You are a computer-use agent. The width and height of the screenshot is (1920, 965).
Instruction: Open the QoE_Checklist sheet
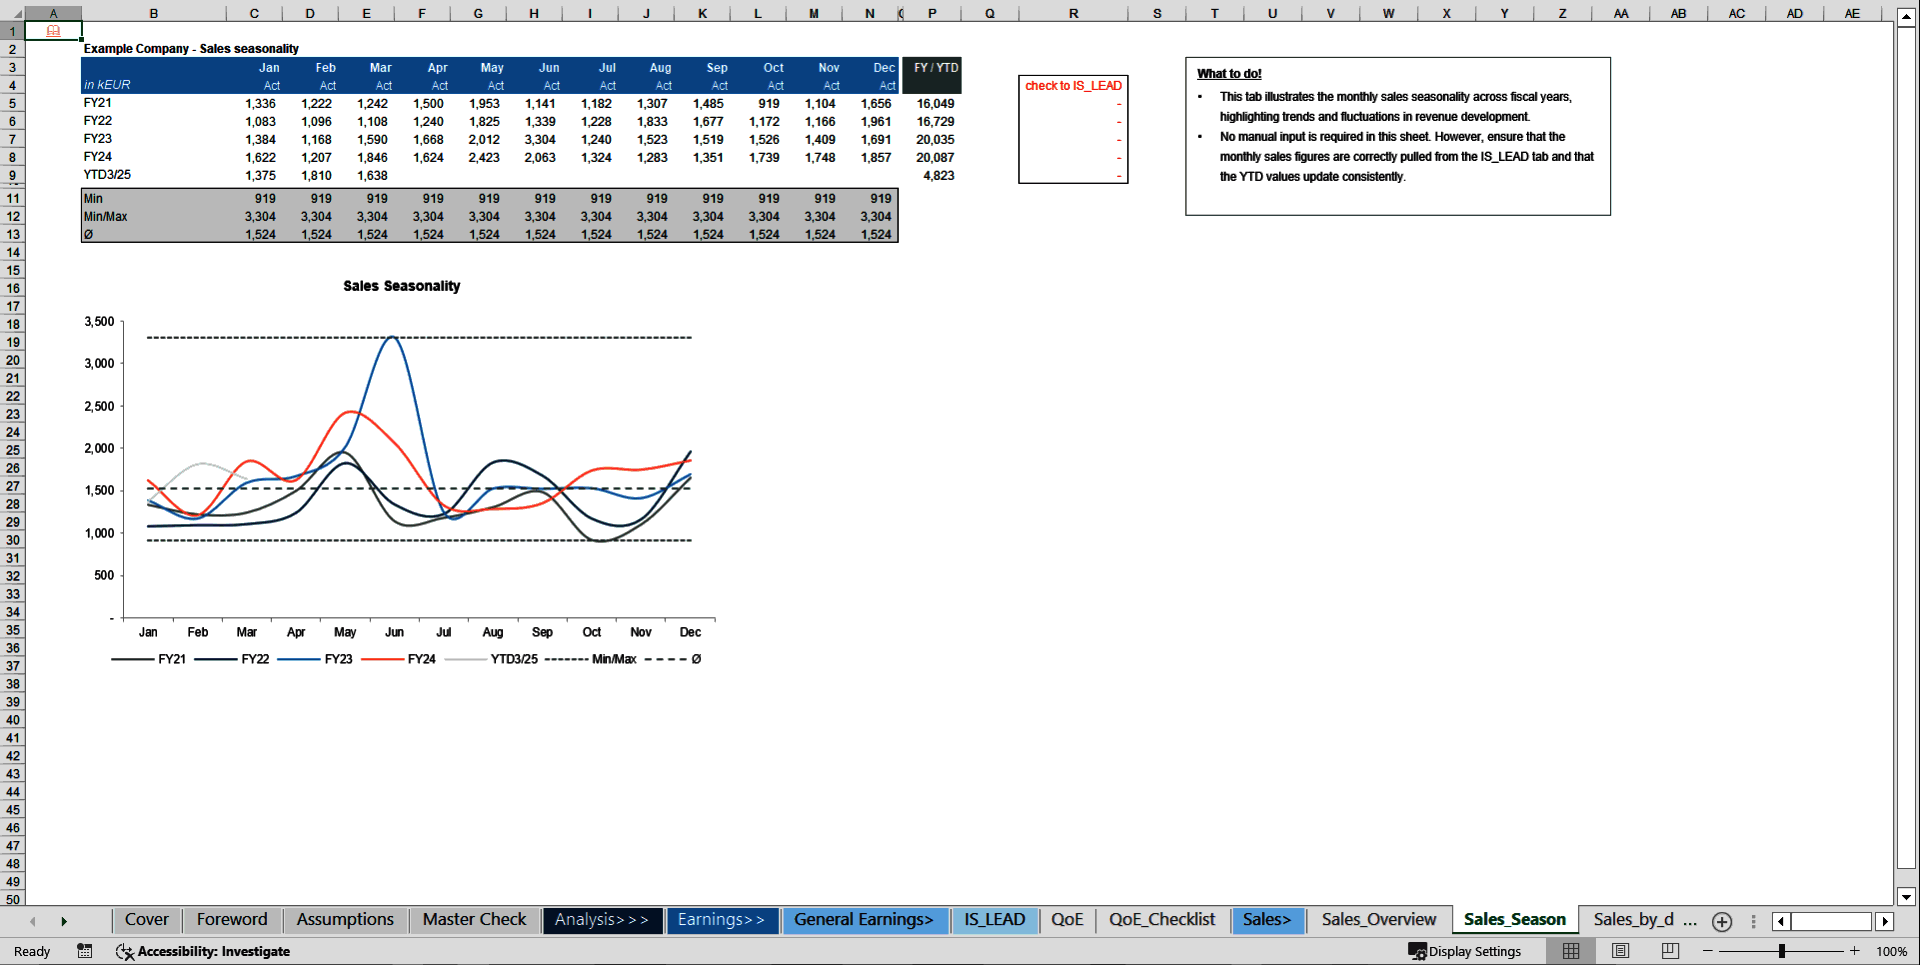pos(1161,919)
